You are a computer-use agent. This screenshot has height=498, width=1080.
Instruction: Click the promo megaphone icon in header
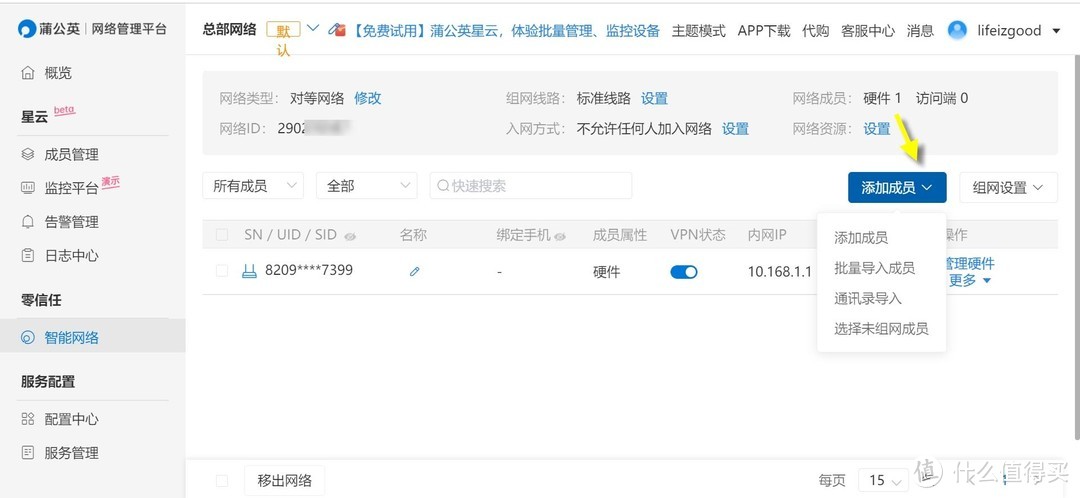tap(336, 30)
